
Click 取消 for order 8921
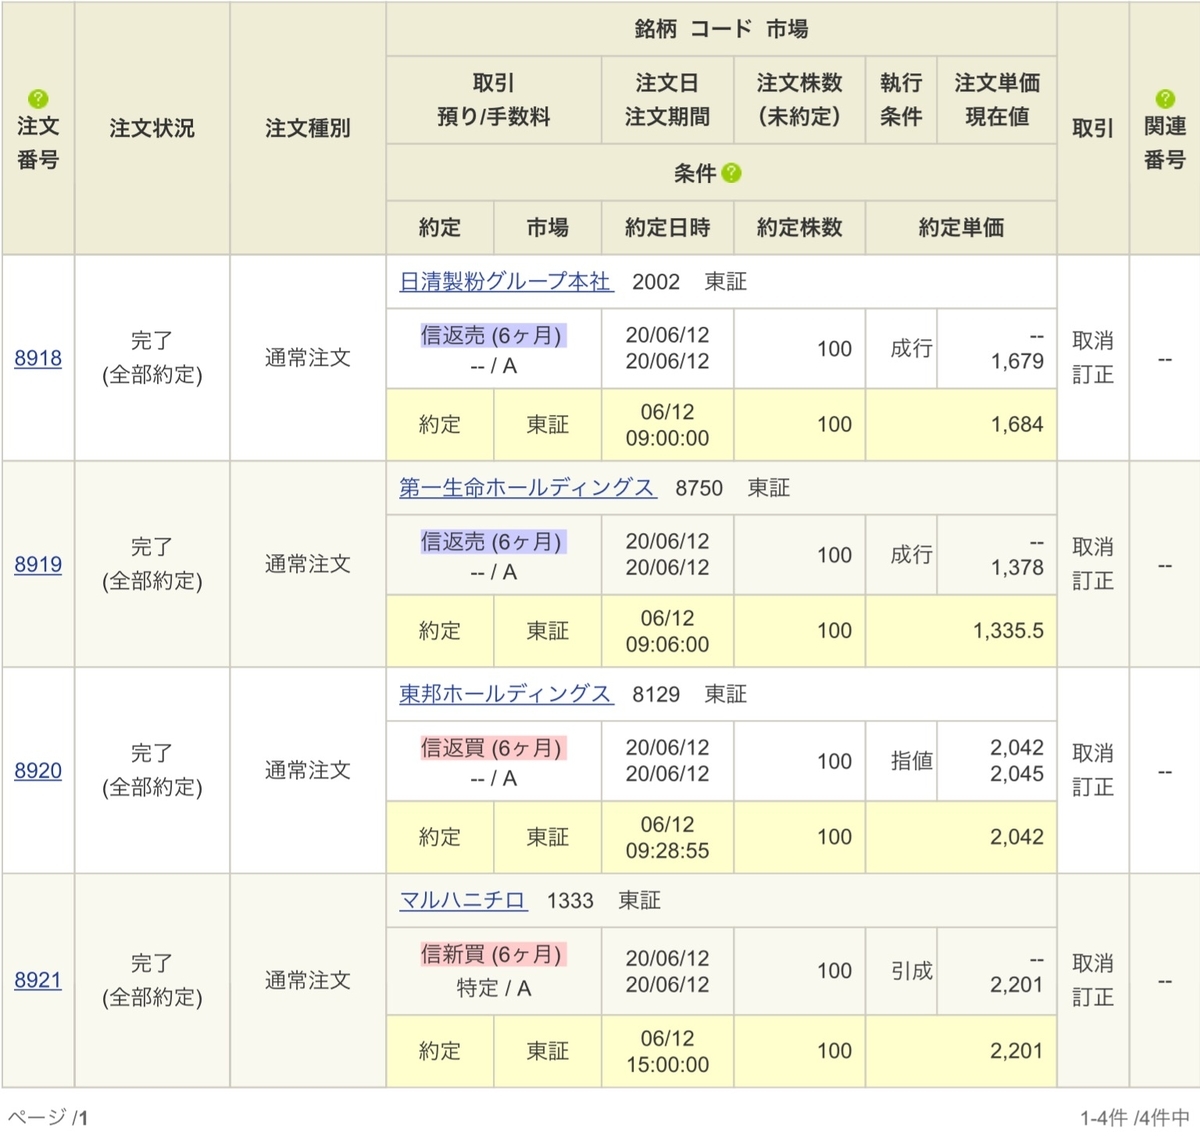coord(1093,963)
